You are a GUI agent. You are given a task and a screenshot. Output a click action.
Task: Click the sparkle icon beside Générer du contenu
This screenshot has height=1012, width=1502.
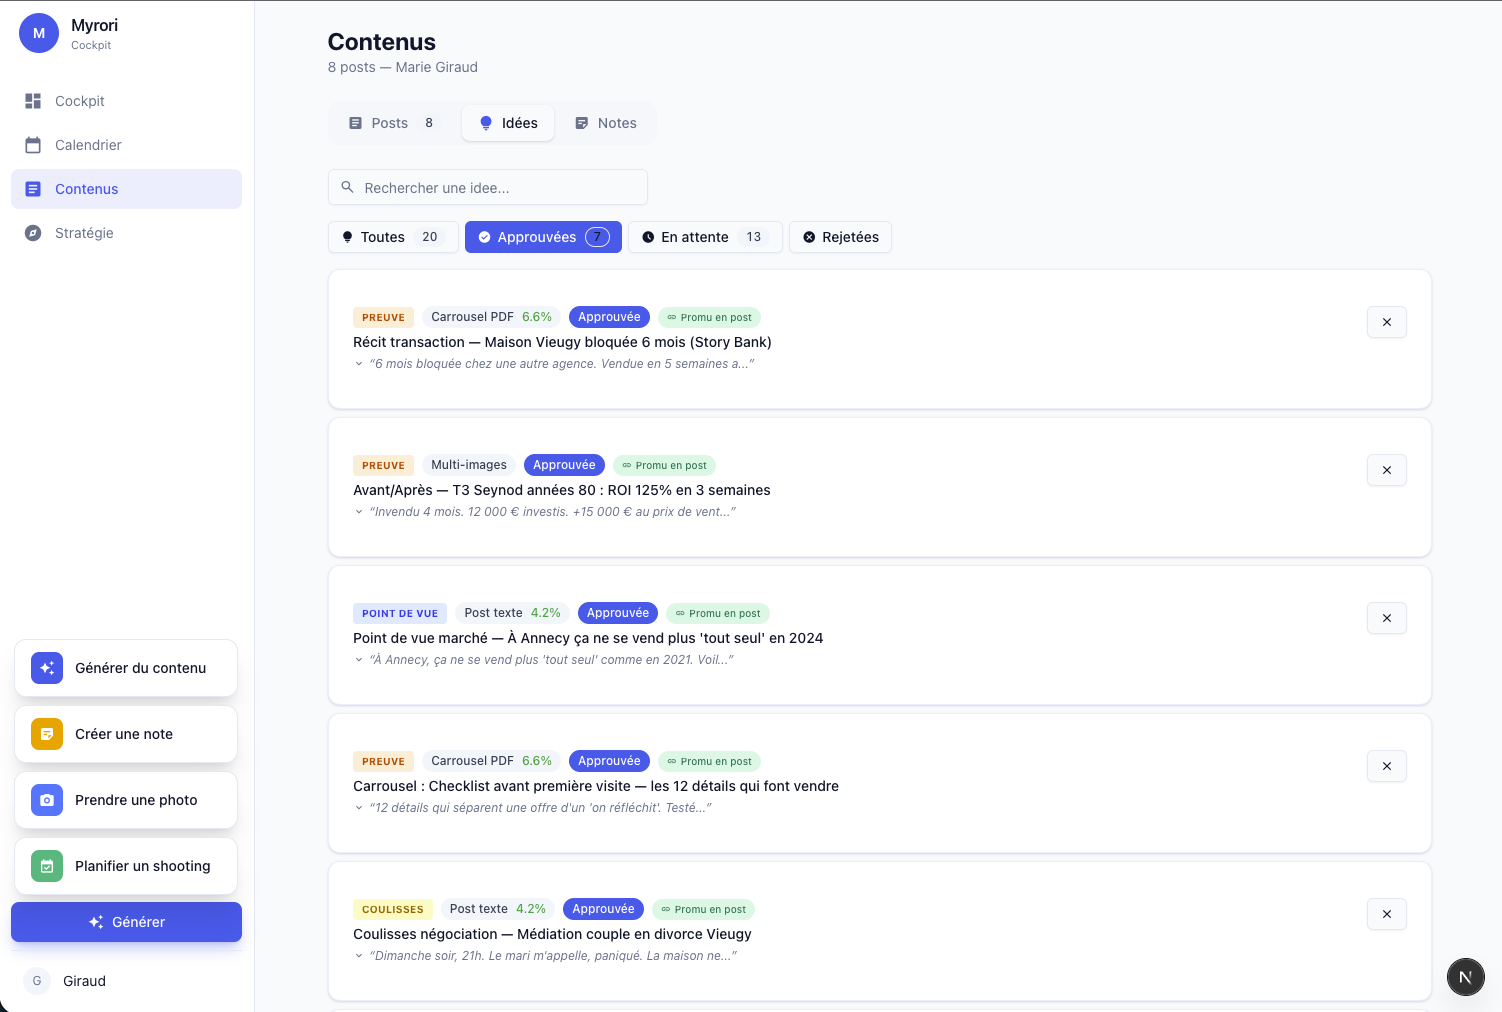(47, 668)
